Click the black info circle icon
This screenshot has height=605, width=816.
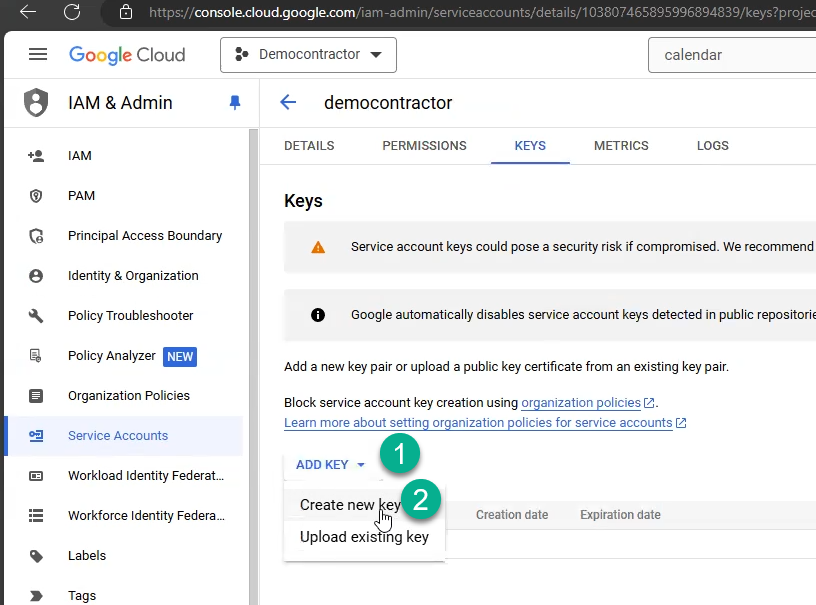[318, 315]
